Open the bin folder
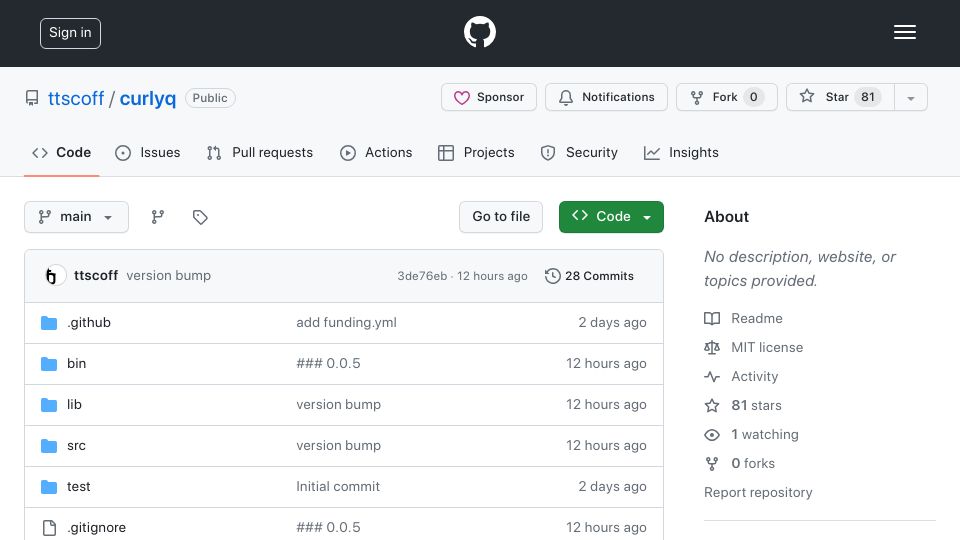The width and height of the screenshot is (960, 540). pyautogui.click(x=77, y=364)
